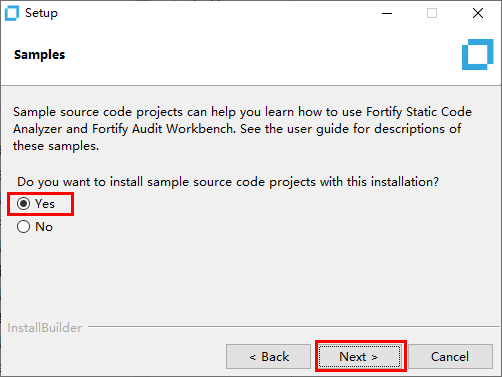Minimize the Setup window

pos(387,13)
